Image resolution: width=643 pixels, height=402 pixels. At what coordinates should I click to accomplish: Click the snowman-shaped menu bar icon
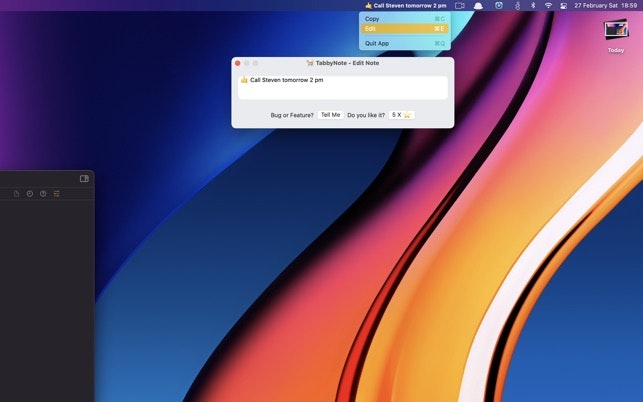518,6
